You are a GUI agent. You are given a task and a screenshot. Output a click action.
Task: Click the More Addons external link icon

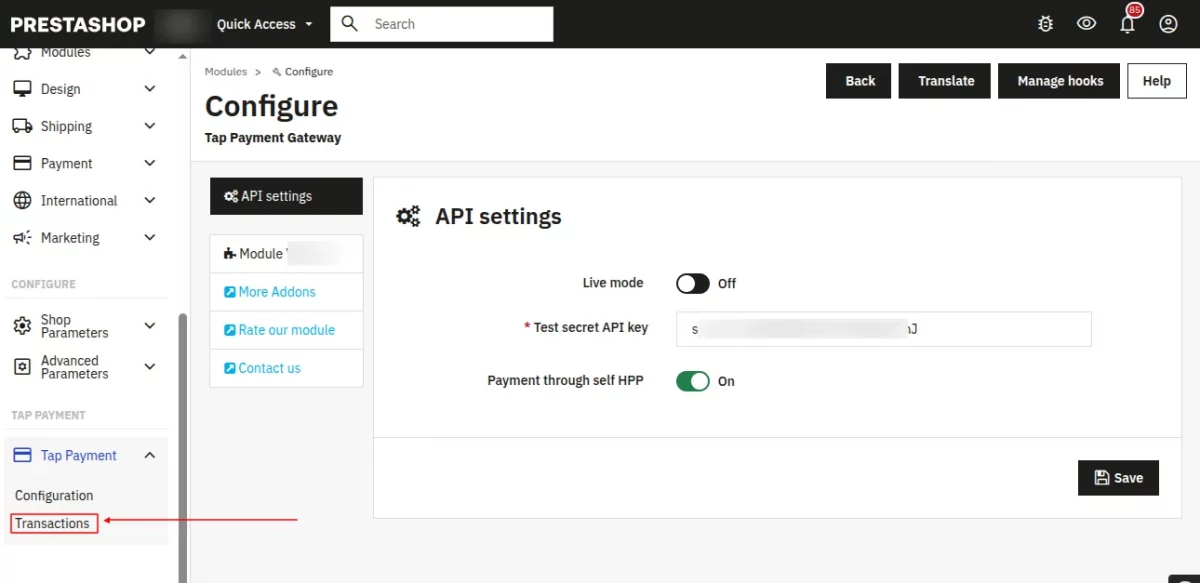point(230,292)
